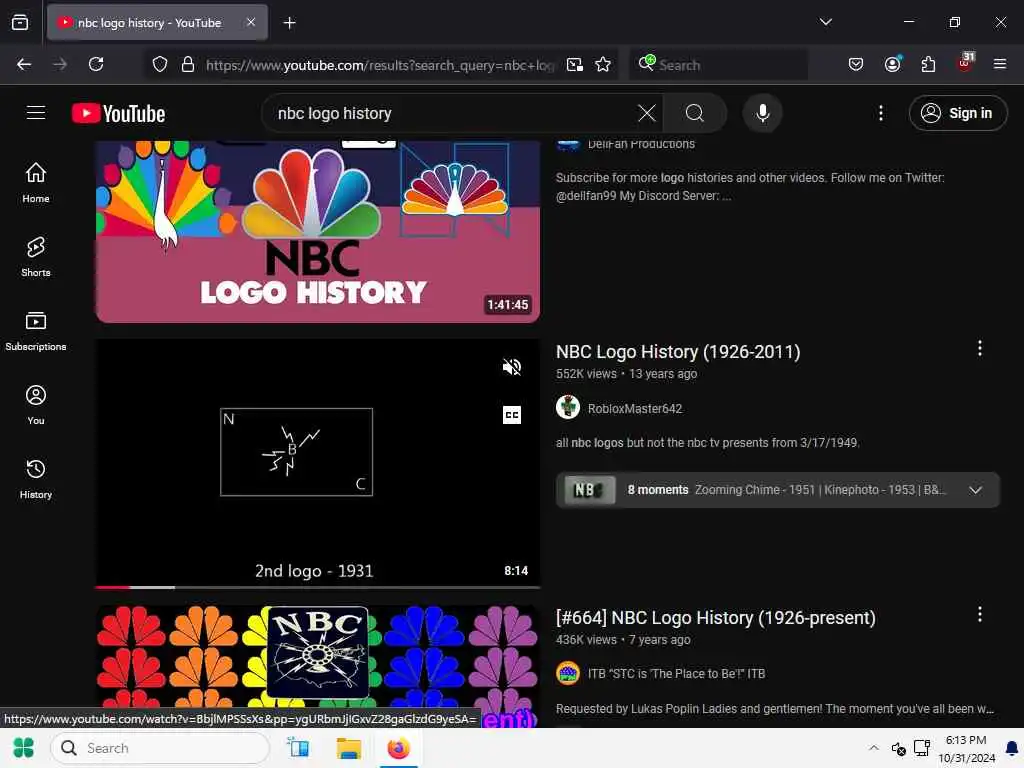
Task: Unmute the video preview speaker icon
Action: pyautogui.click(x=511, y=367)
